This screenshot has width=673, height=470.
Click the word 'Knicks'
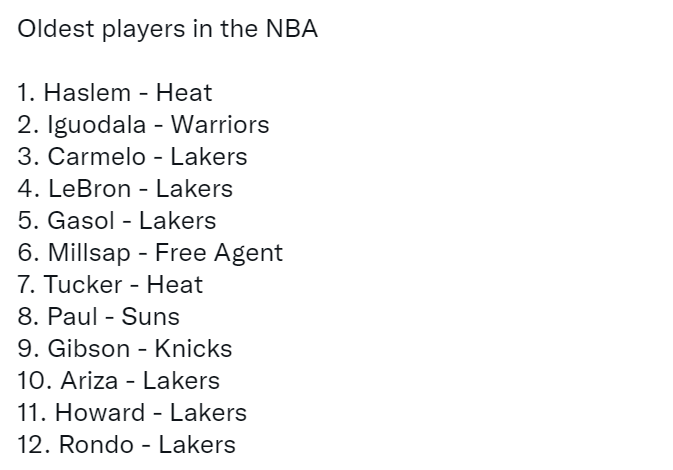click(193, 349)
